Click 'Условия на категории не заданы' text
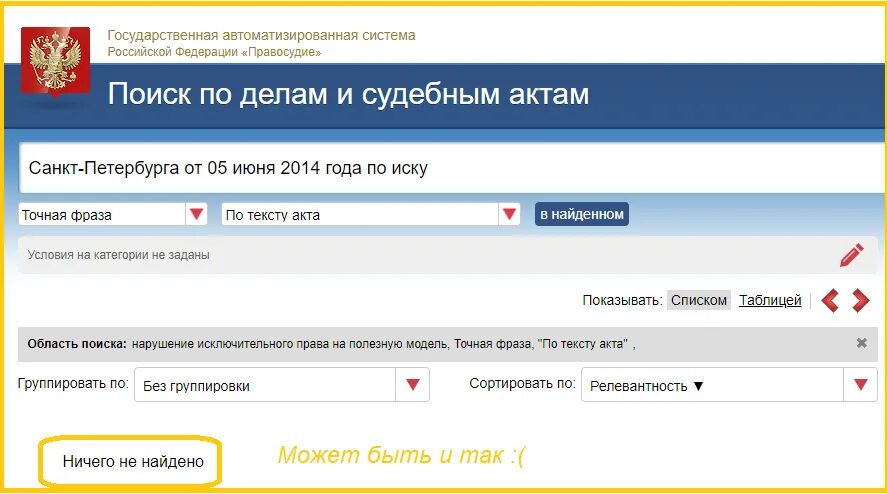Viewport: 887px width, 494px height. click(119, 255)
